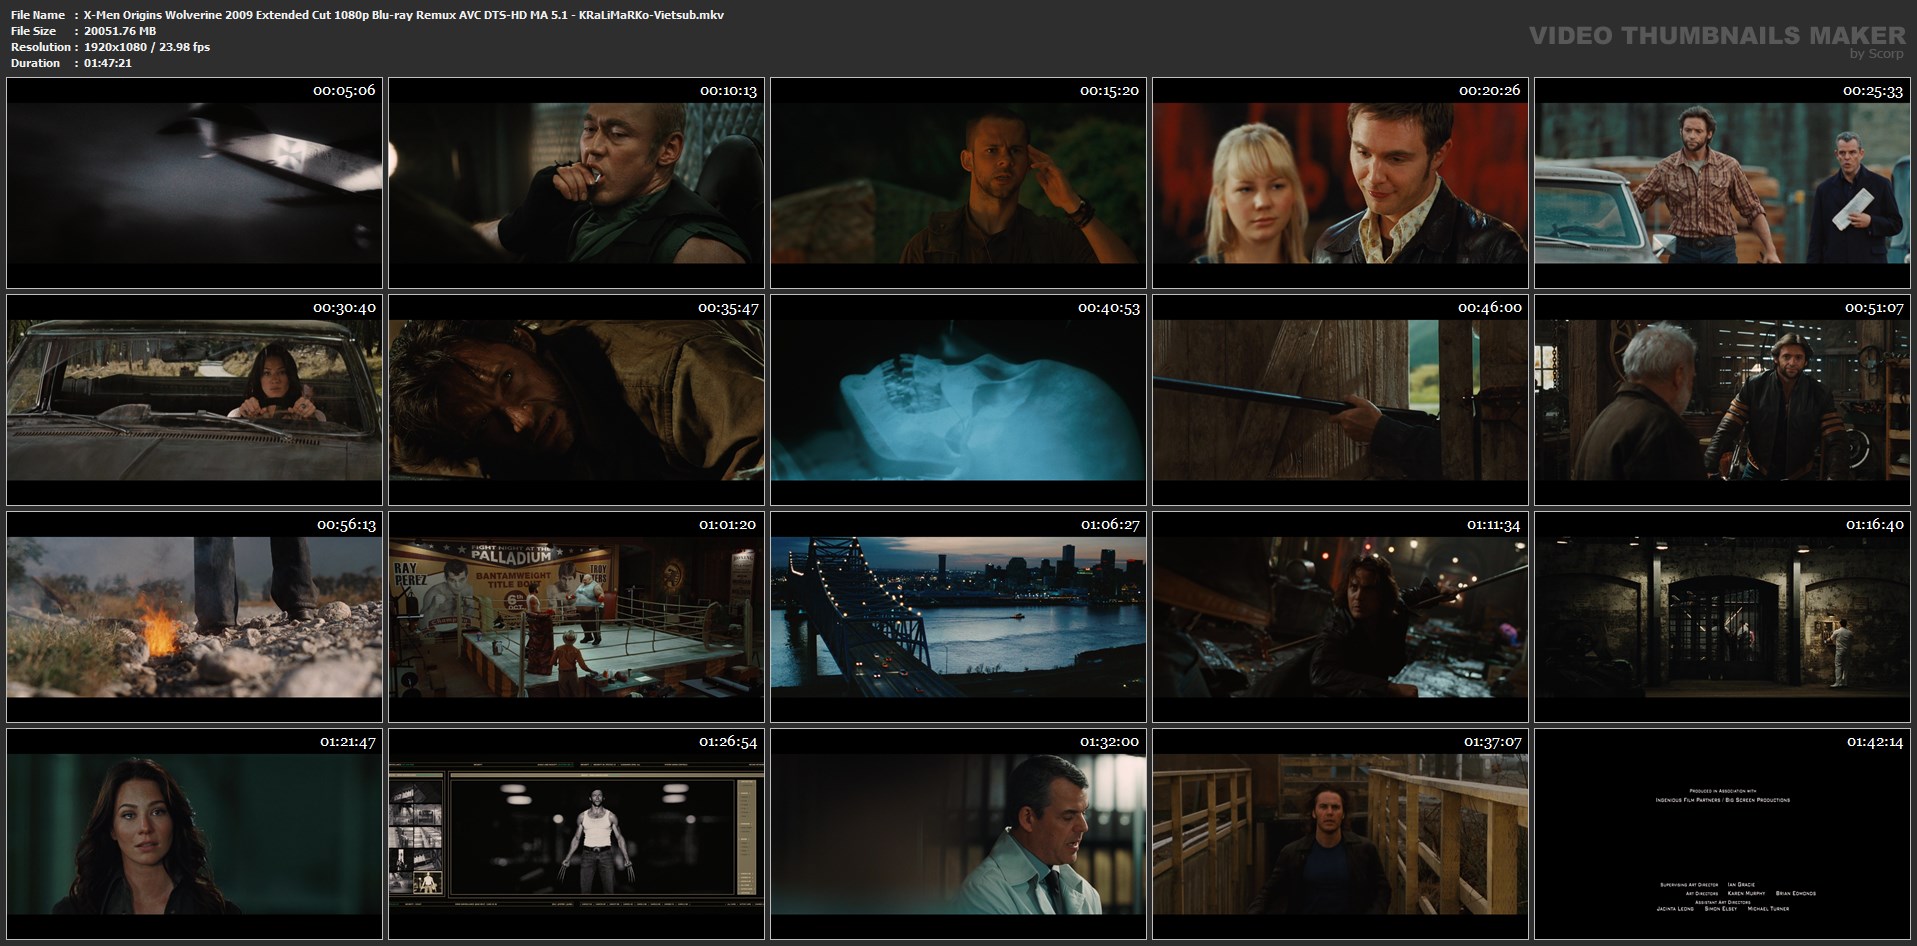Open the bridge cityscape thumbnail at 01:06:27

pyautogui.click(x=958, y=617)
